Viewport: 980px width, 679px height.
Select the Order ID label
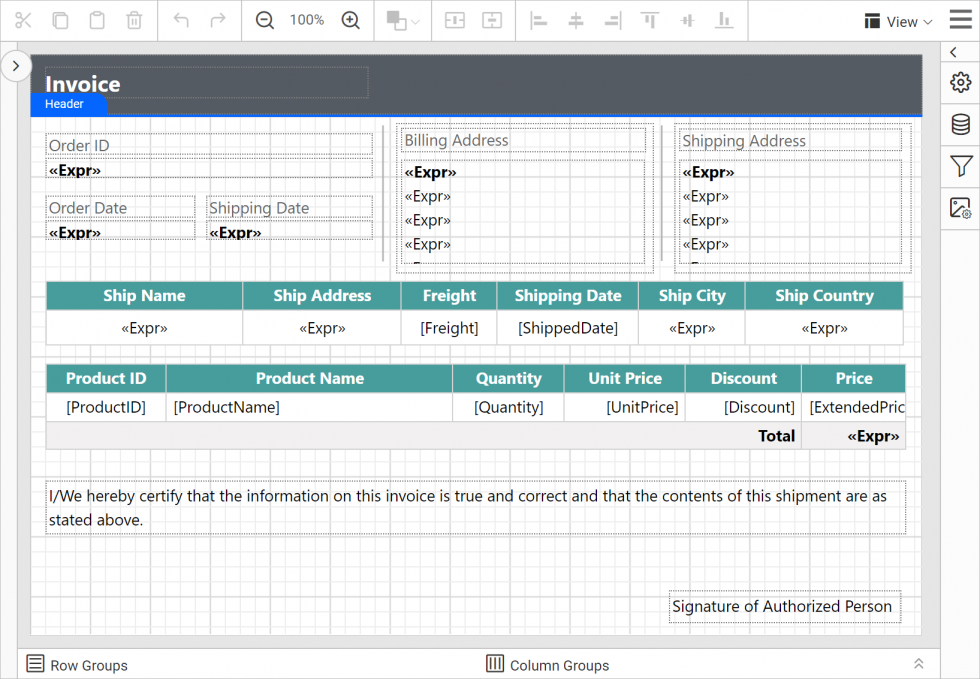(209, 145)
